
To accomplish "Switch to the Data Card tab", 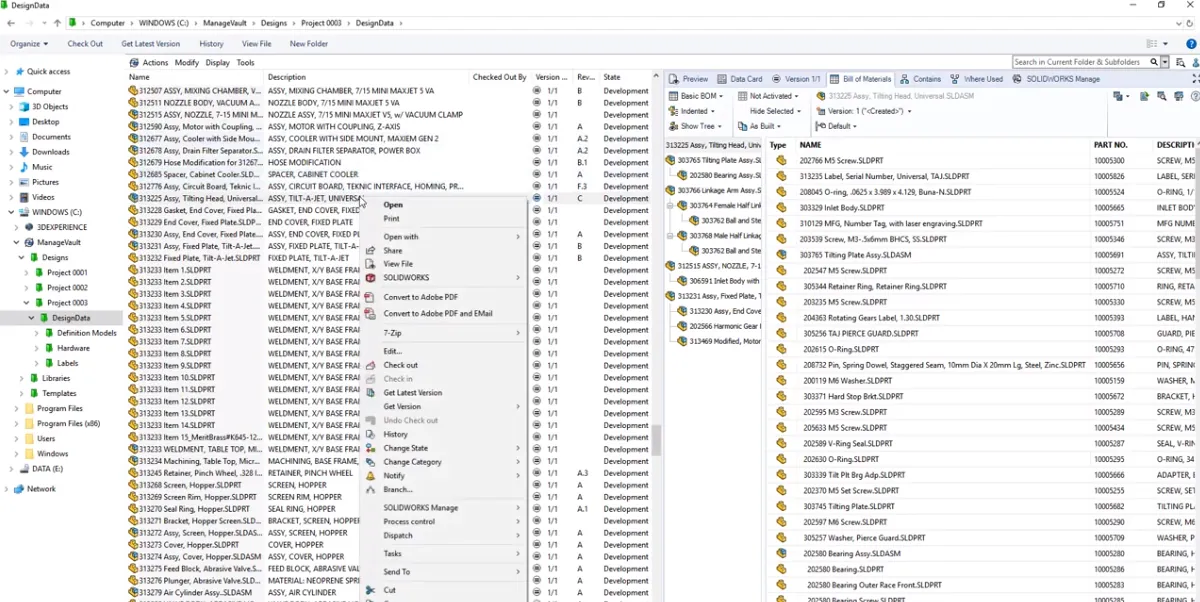I will pos(740,79).
